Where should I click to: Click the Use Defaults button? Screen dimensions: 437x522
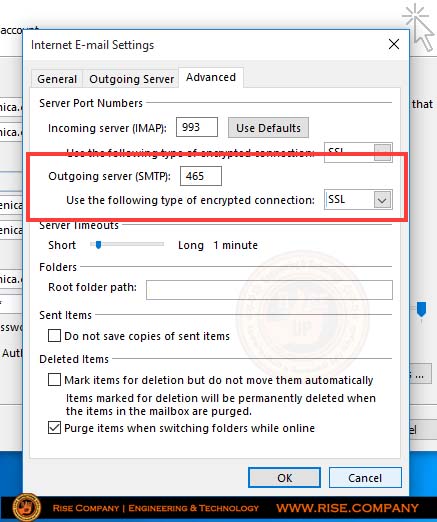coord(268,128)
